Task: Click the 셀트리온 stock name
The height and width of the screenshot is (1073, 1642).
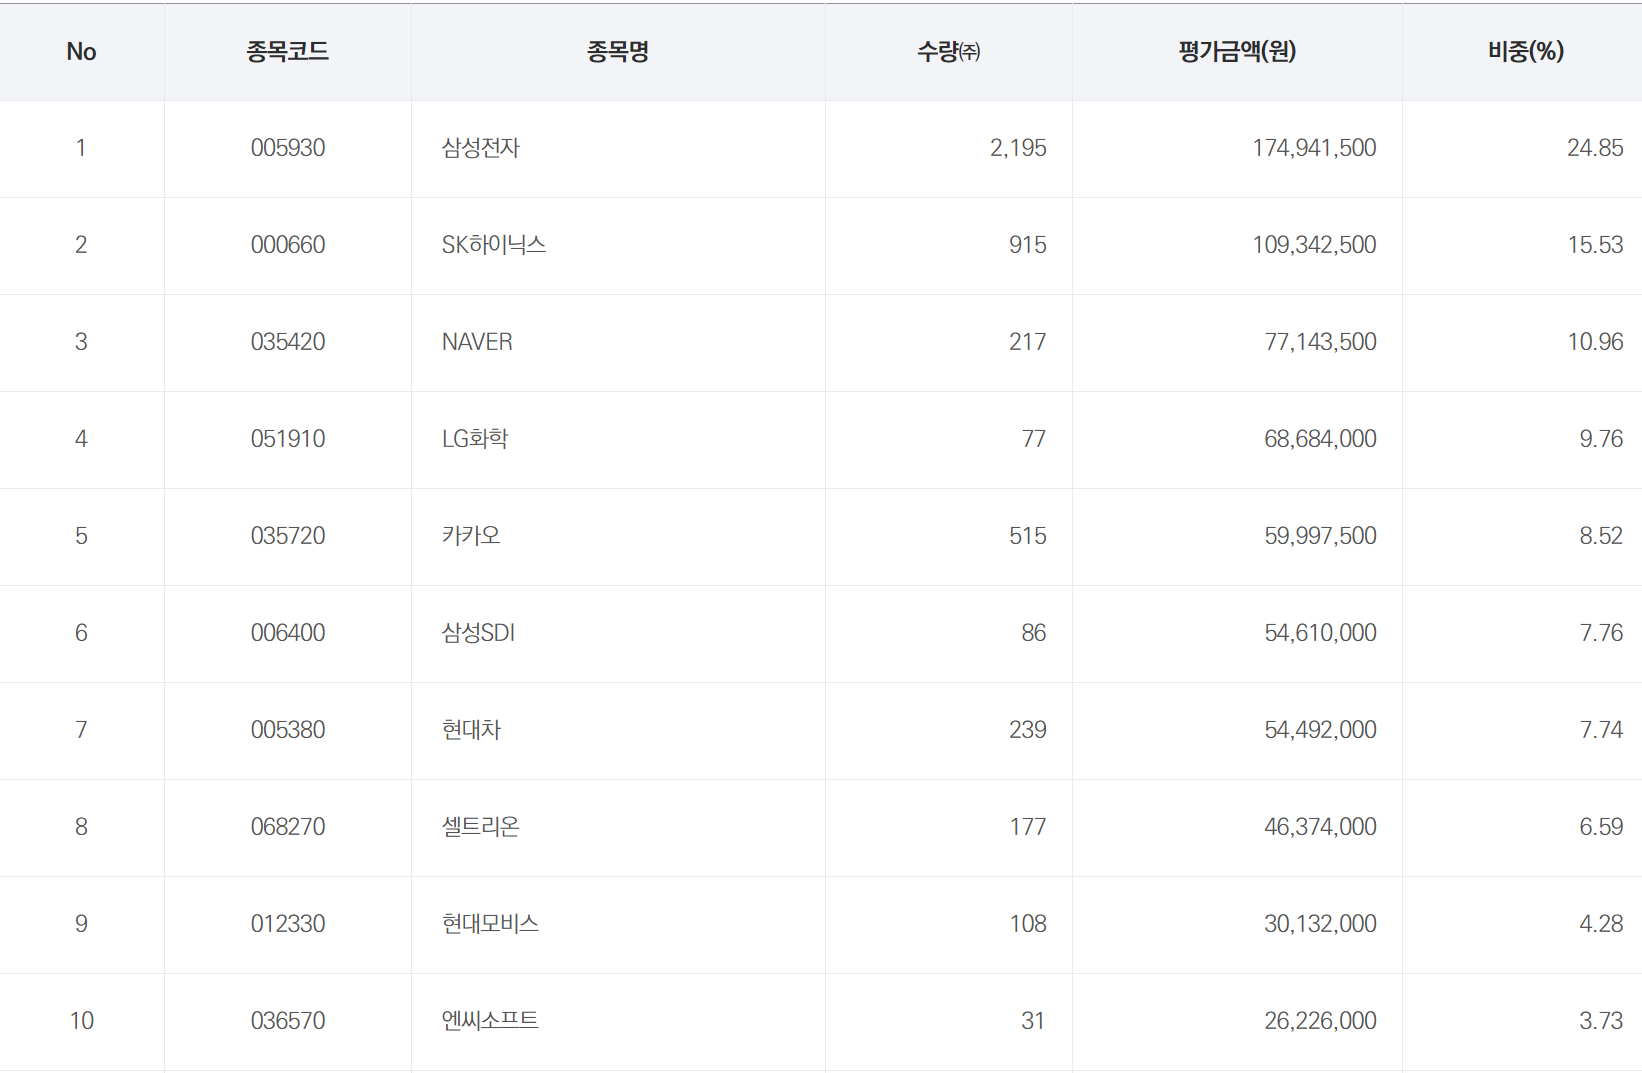Action: pyautogui.click(x=481, y=827)
